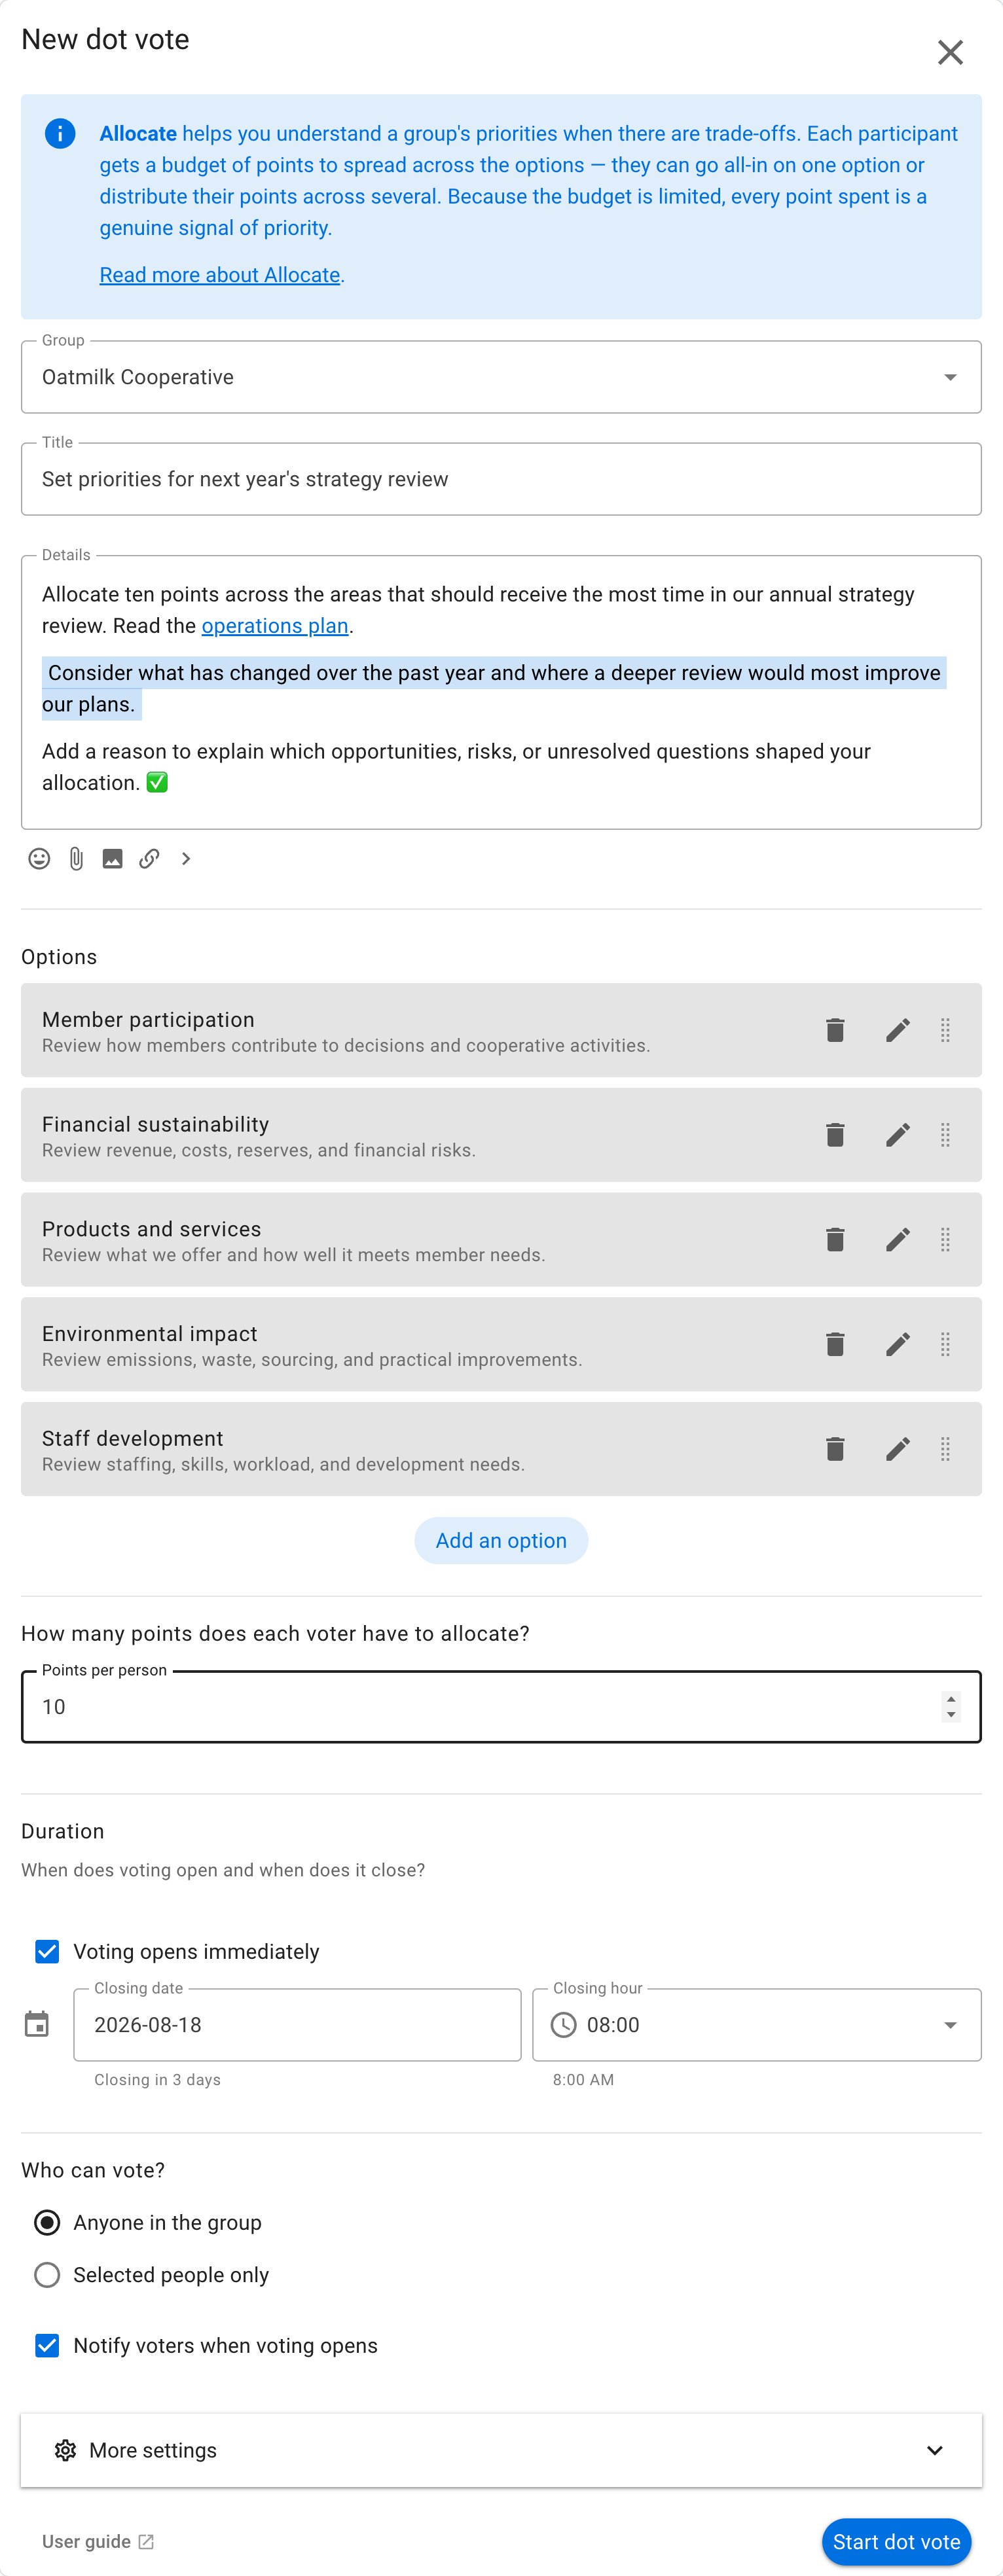Open the emoji picker in details toolbar

click(39, 859)
